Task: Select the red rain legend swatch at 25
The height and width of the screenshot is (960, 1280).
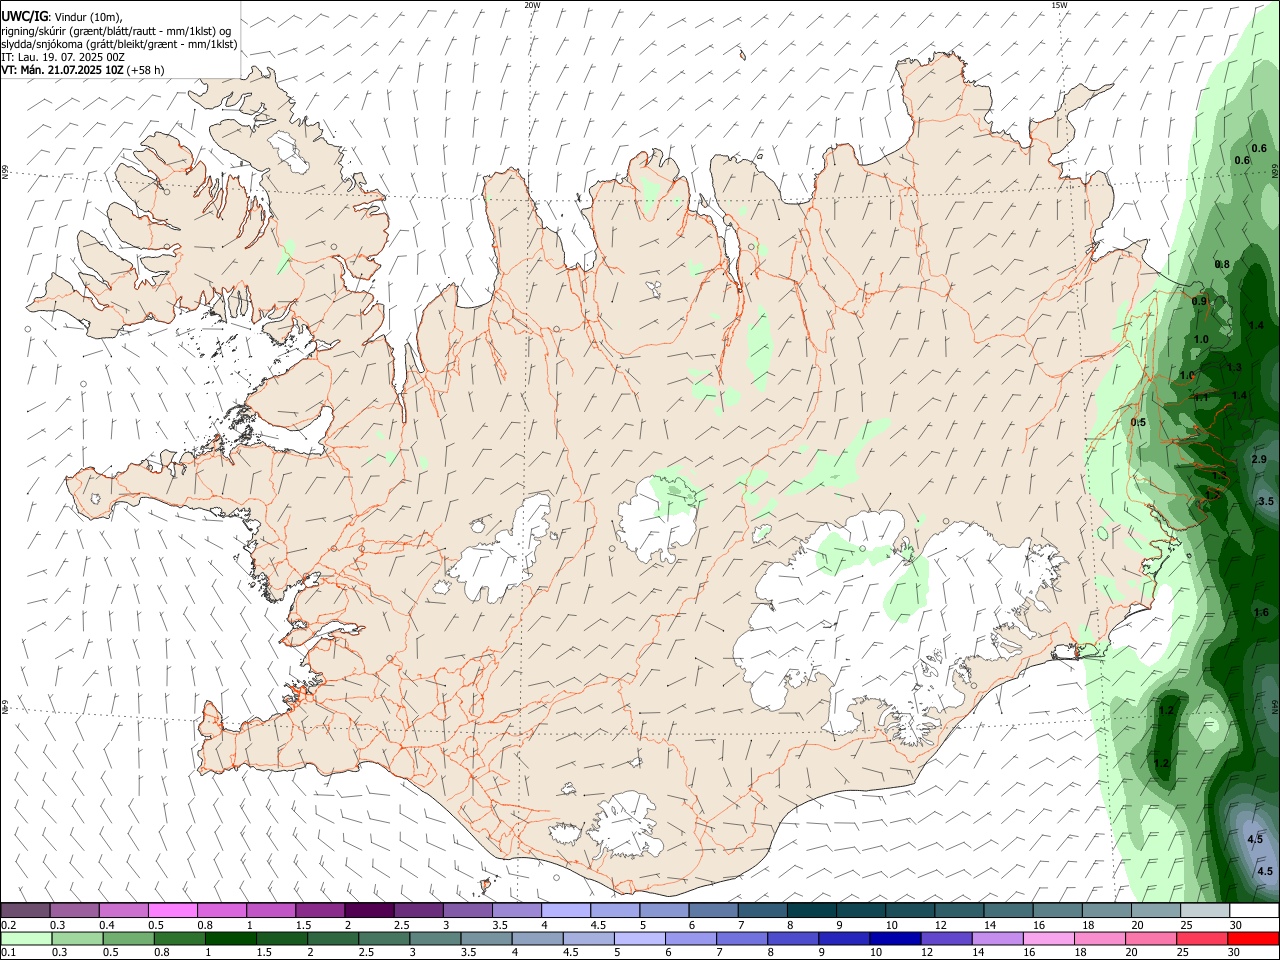Action: pos(1202,938)
